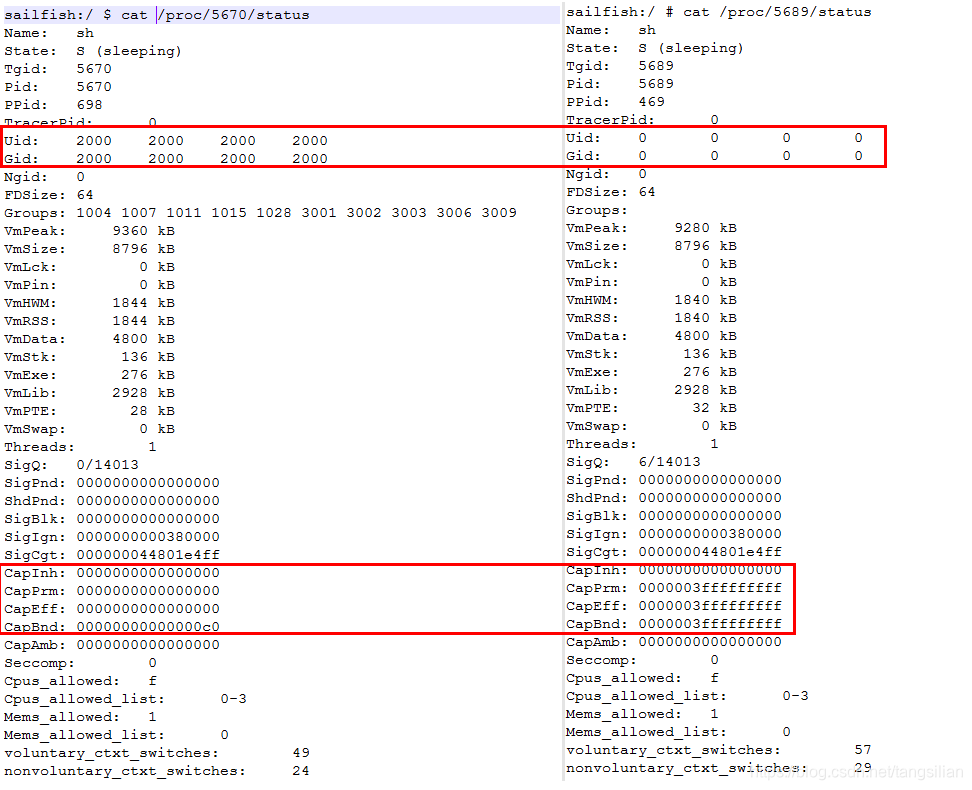Click the command 'cat /proc/5689/status' in right terminal
Image resolution: width=972 pixels, height=790 pixels.
click(777, 12)
